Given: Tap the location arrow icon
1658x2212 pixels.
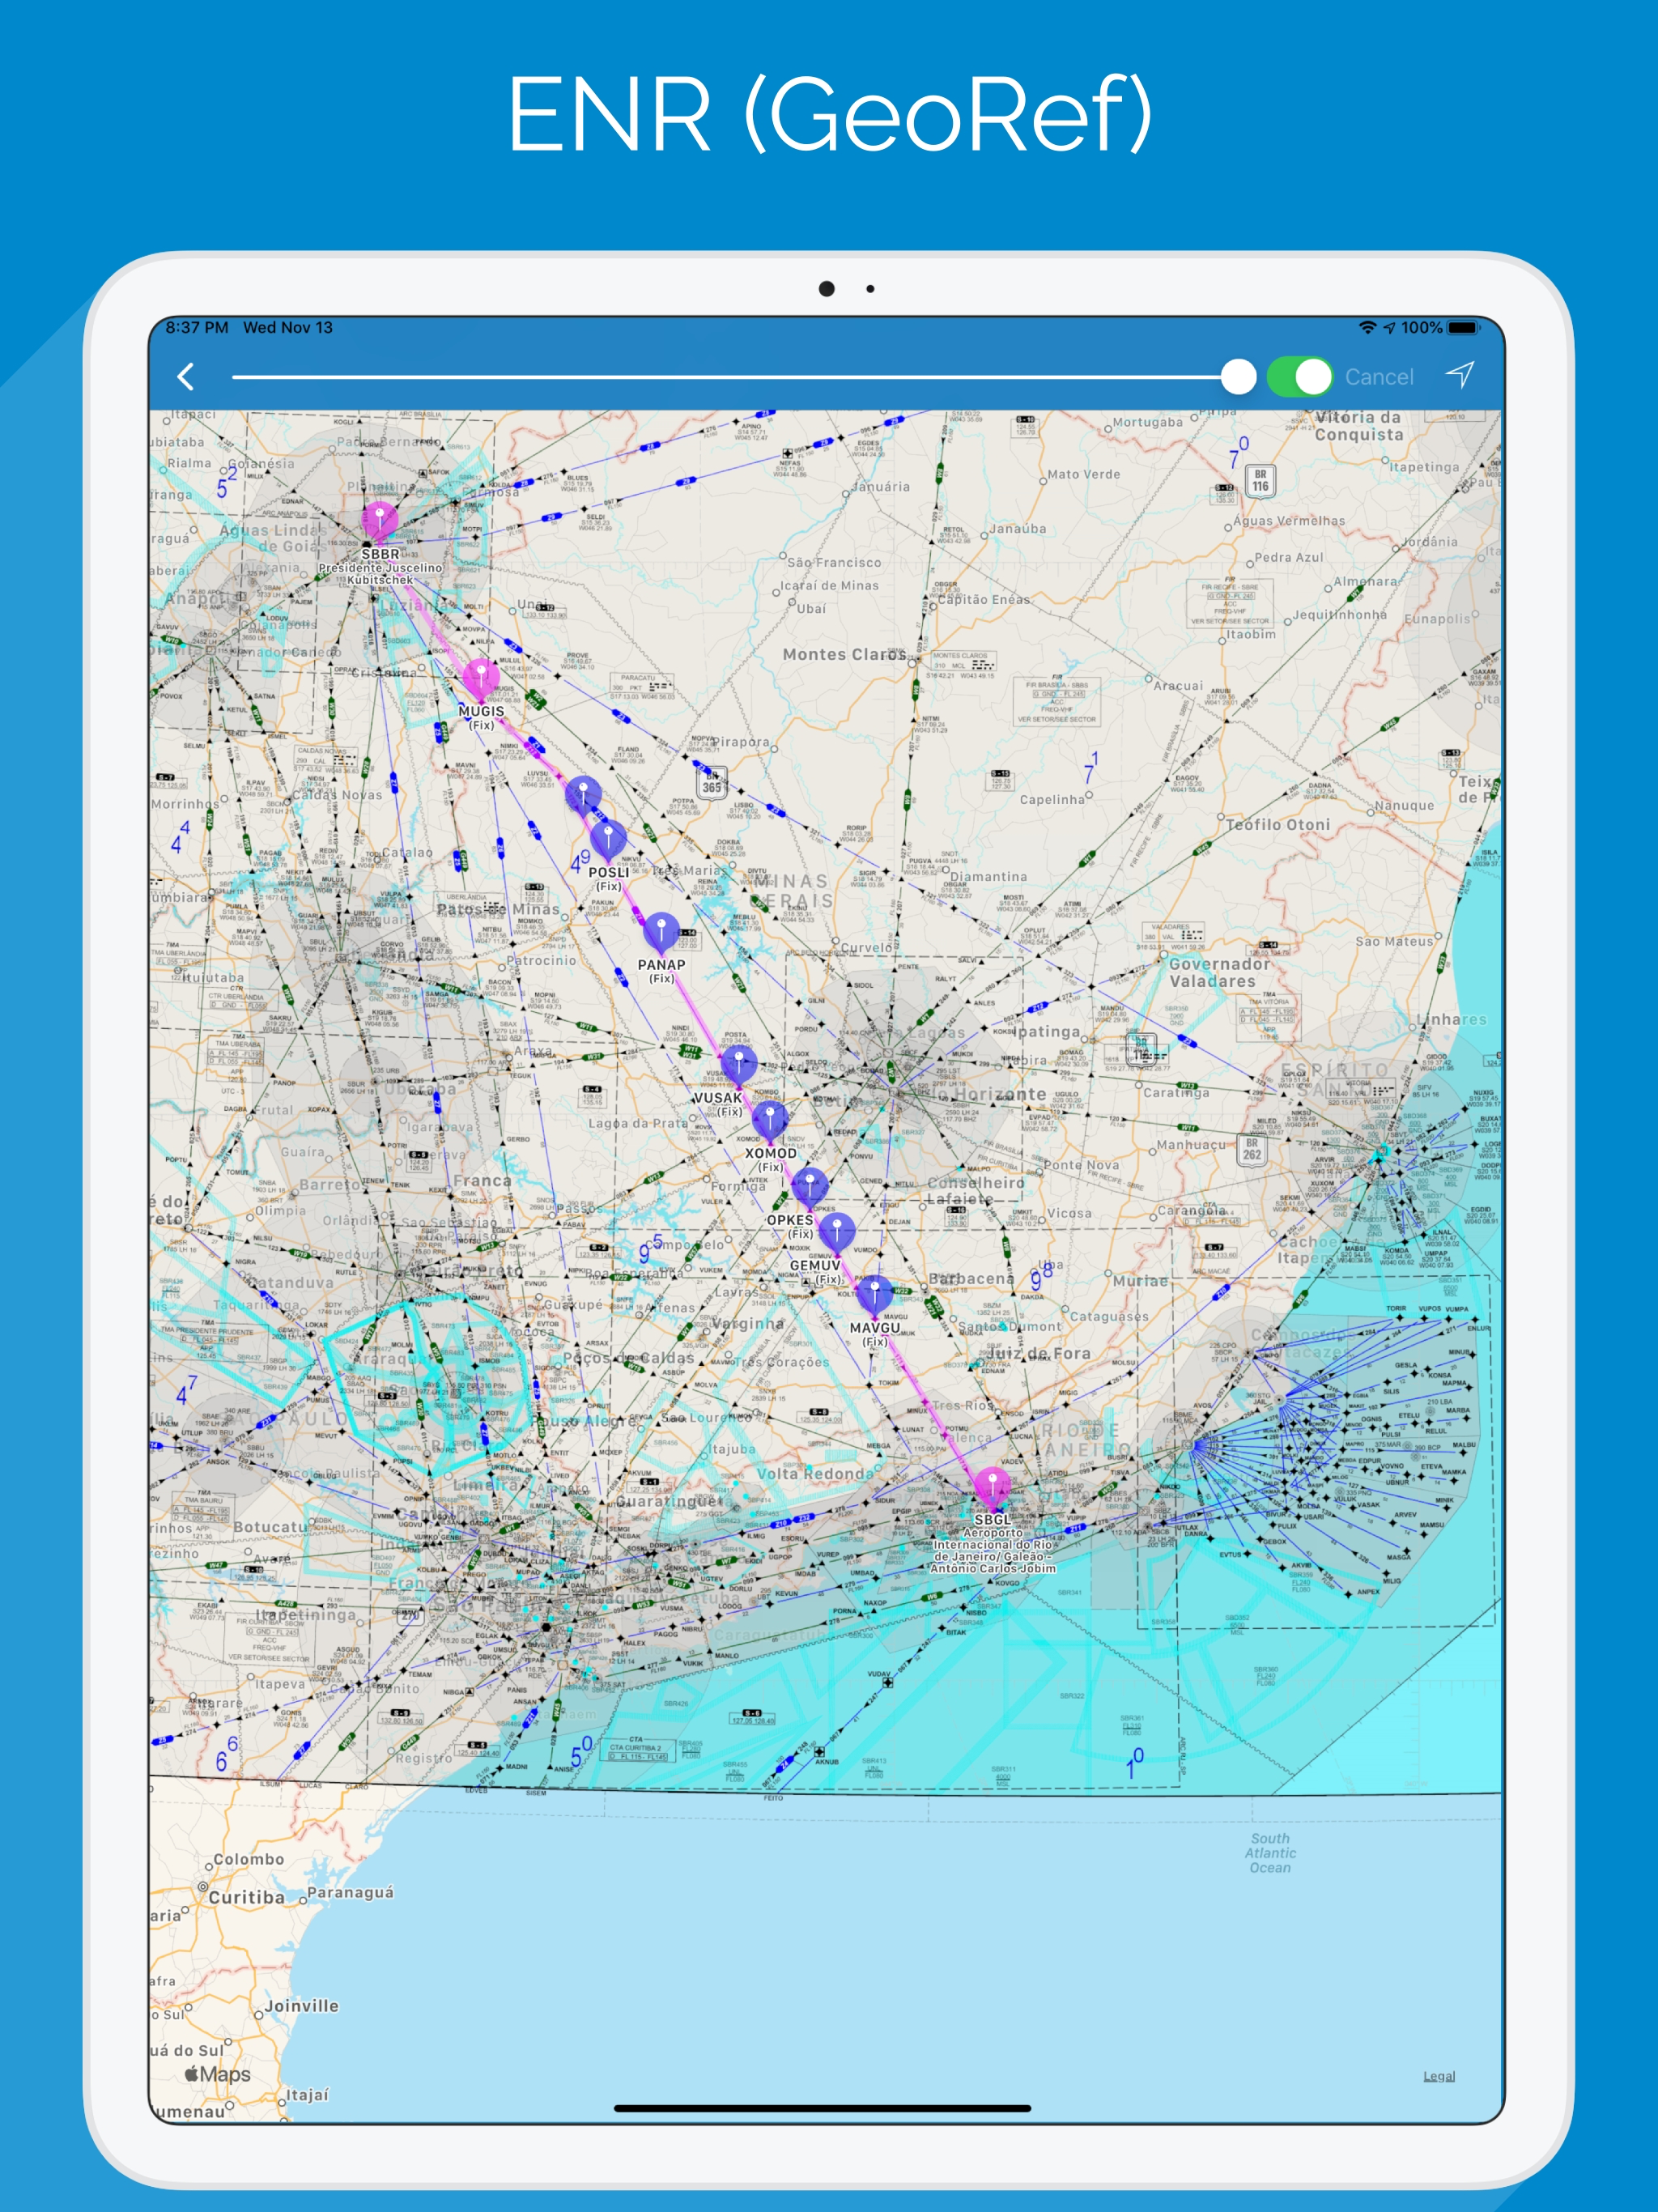Looking at the screenshot, I should pos(1460,375).
